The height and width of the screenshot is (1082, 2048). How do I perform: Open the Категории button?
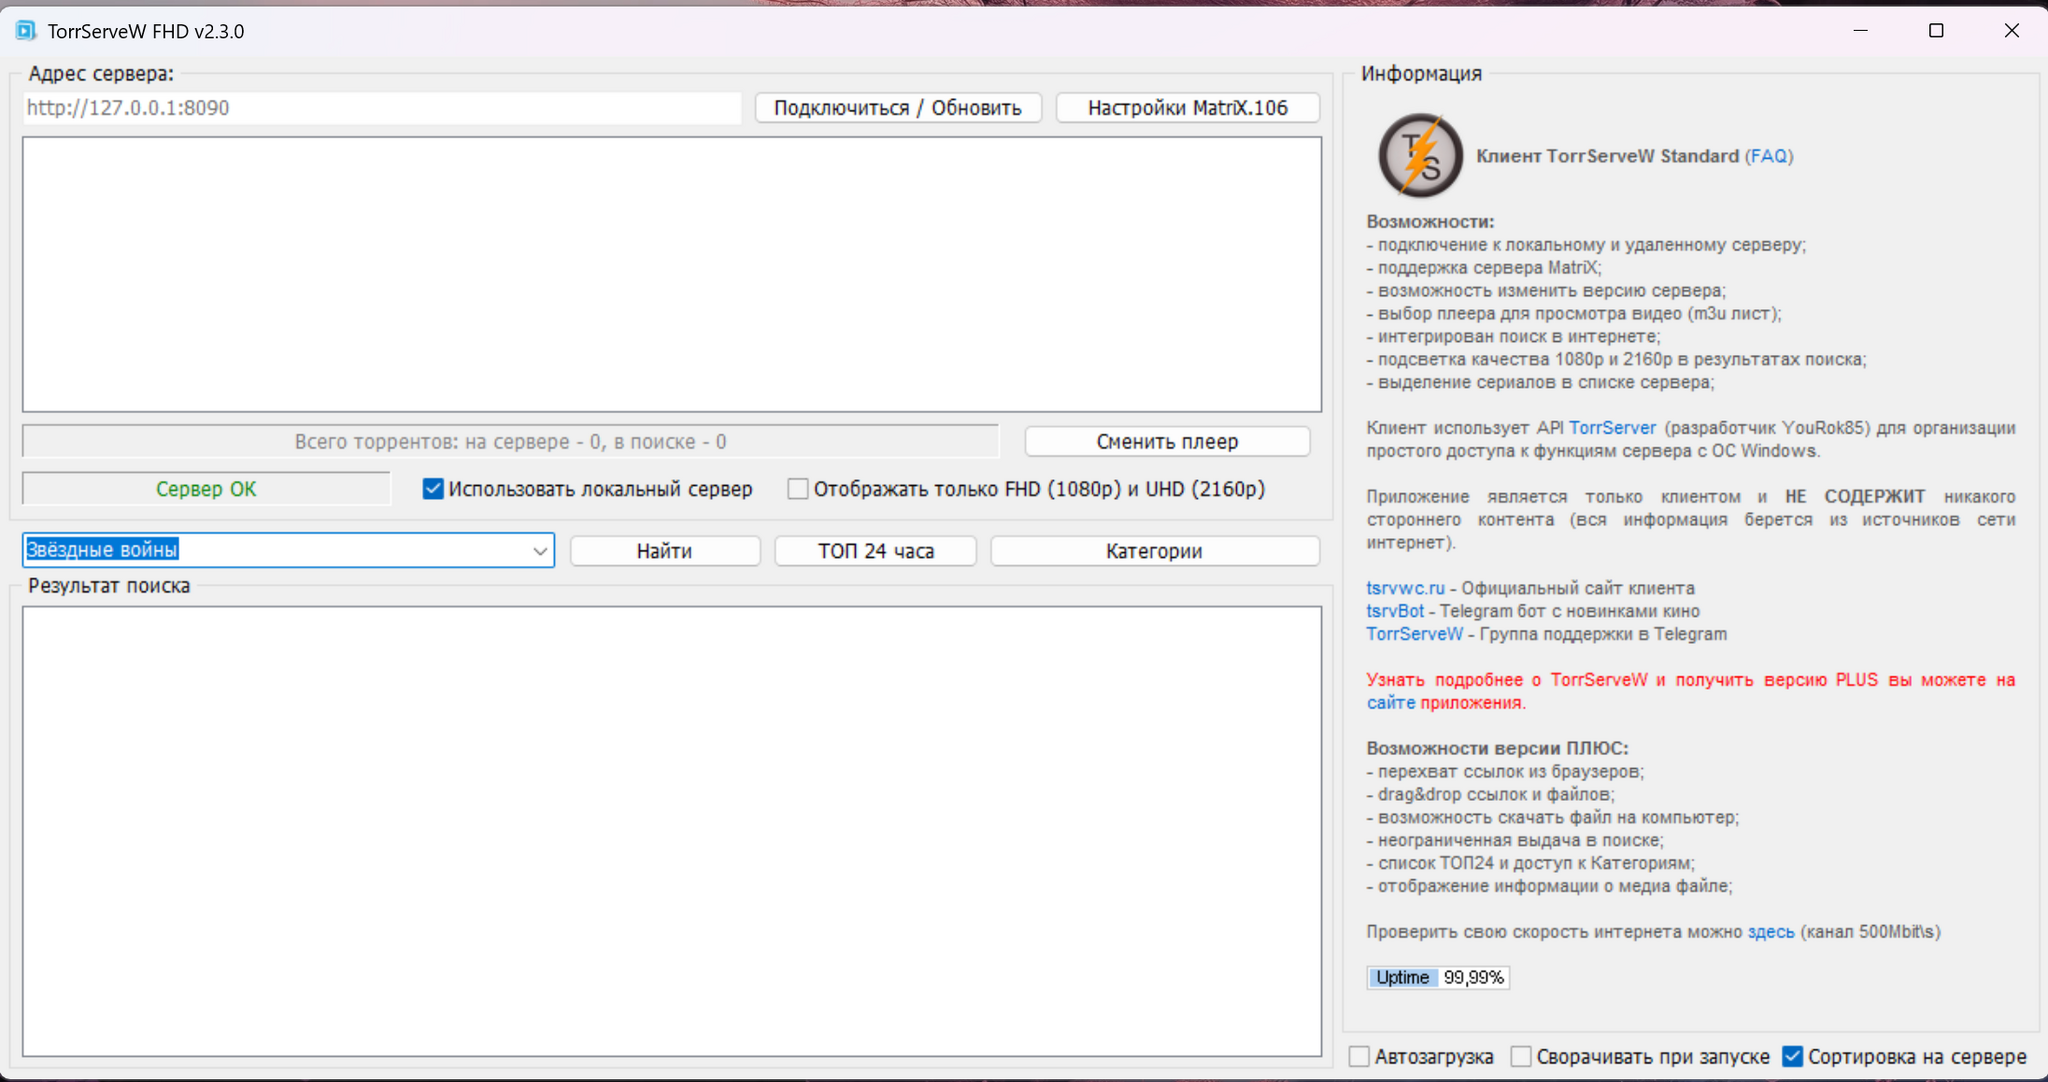point(1155,551)
